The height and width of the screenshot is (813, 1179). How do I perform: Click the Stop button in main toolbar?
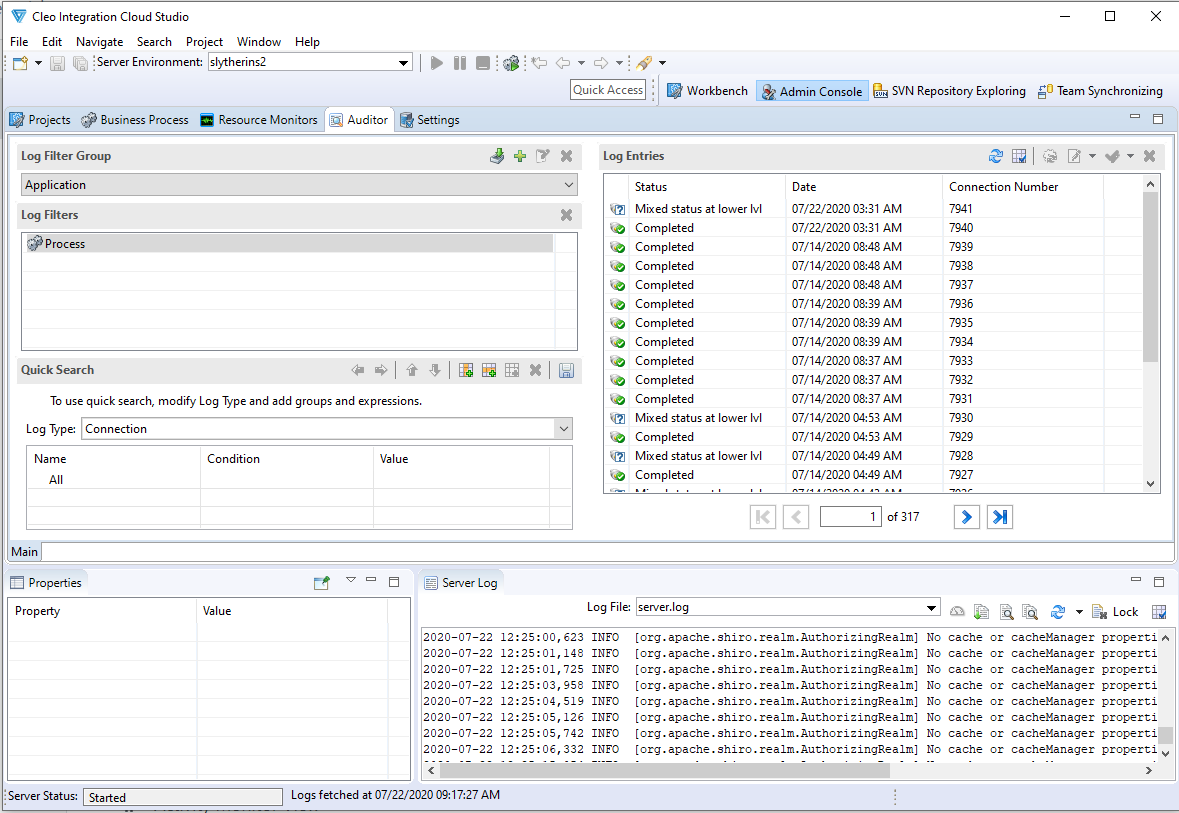(483, 63)
